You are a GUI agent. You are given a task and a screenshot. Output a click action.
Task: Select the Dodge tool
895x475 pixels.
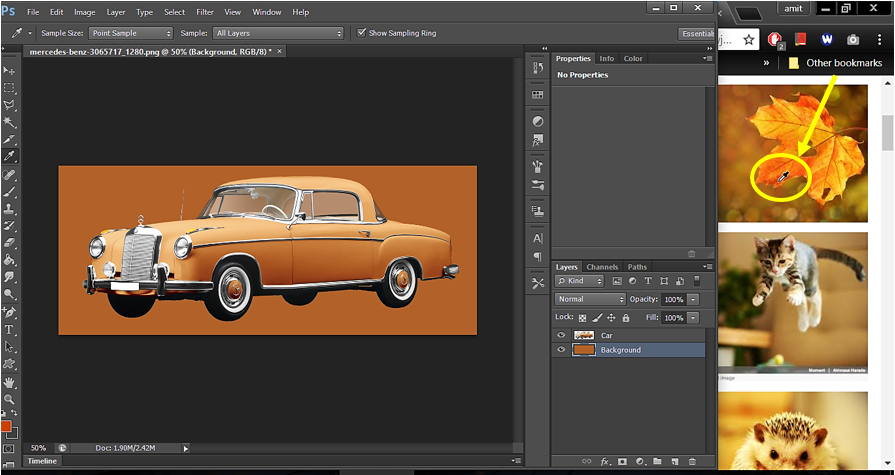pos(9,295)
